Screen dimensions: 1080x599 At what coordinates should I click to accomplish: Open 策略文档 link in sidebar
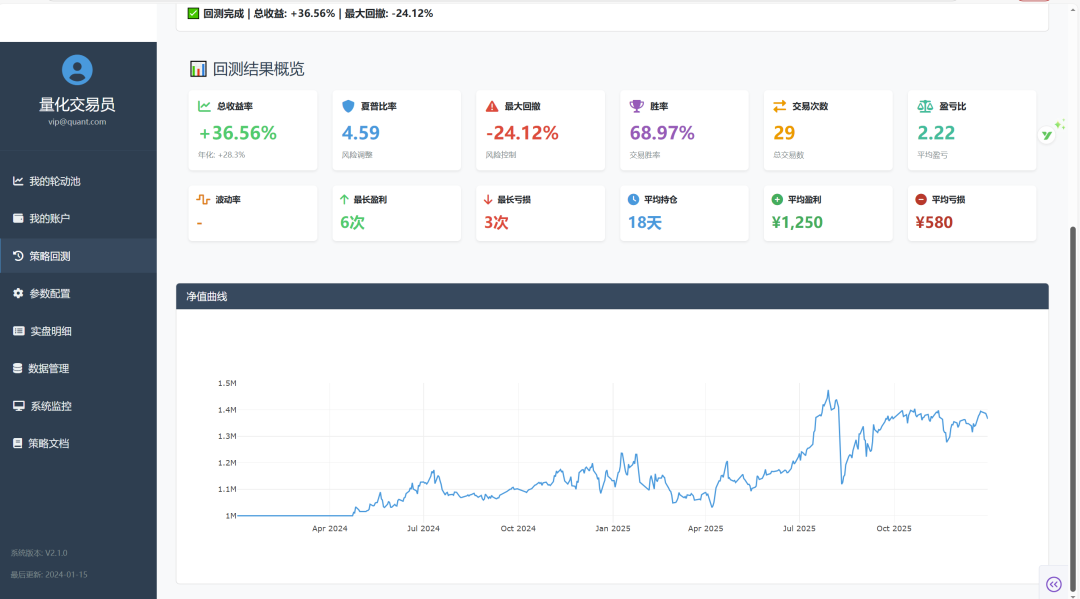(x=48, y=443)
